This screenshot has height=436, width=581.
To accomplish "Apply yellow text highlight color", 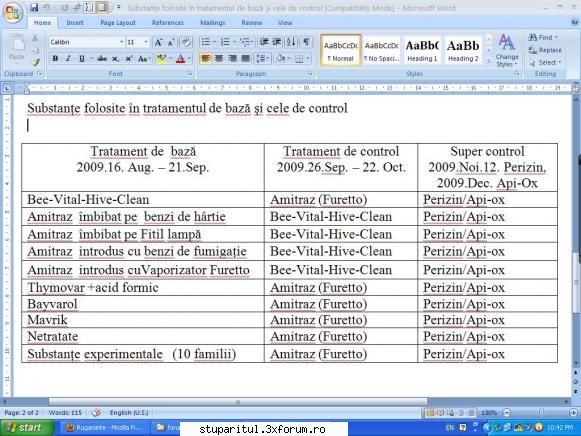I will coord(162,59).
